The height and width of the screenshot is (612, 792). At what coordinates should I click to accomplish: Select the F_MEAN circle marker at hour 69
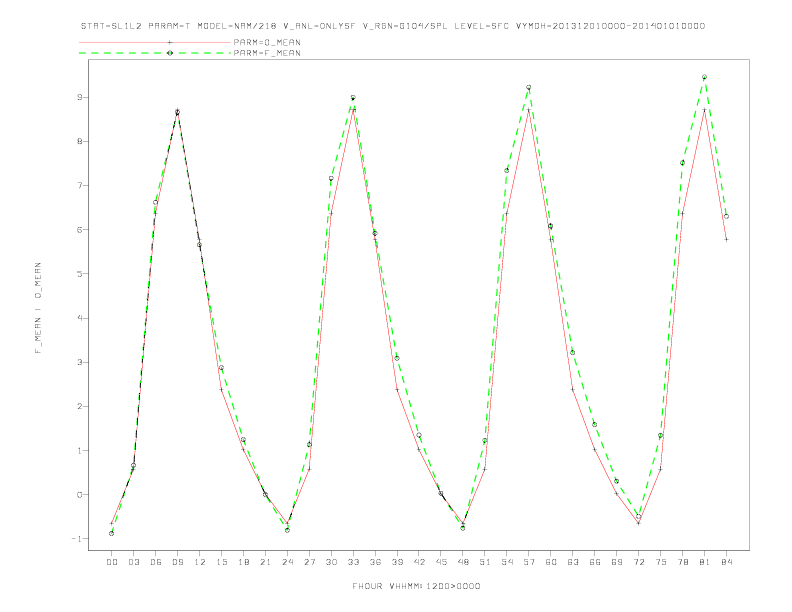click(616, 481)
